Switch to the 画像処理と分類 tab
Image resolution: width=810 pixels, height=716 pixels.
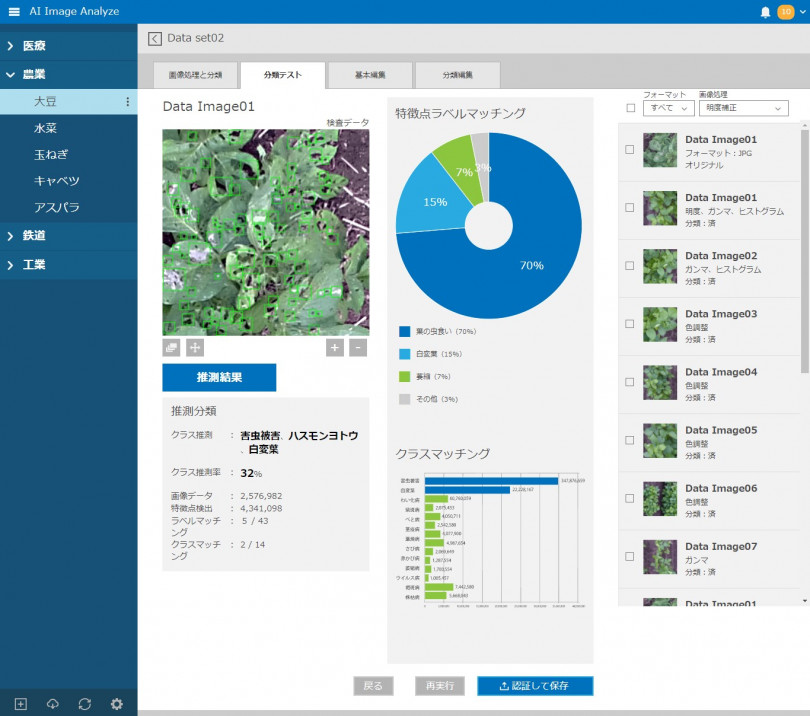[x=195, y=76]
